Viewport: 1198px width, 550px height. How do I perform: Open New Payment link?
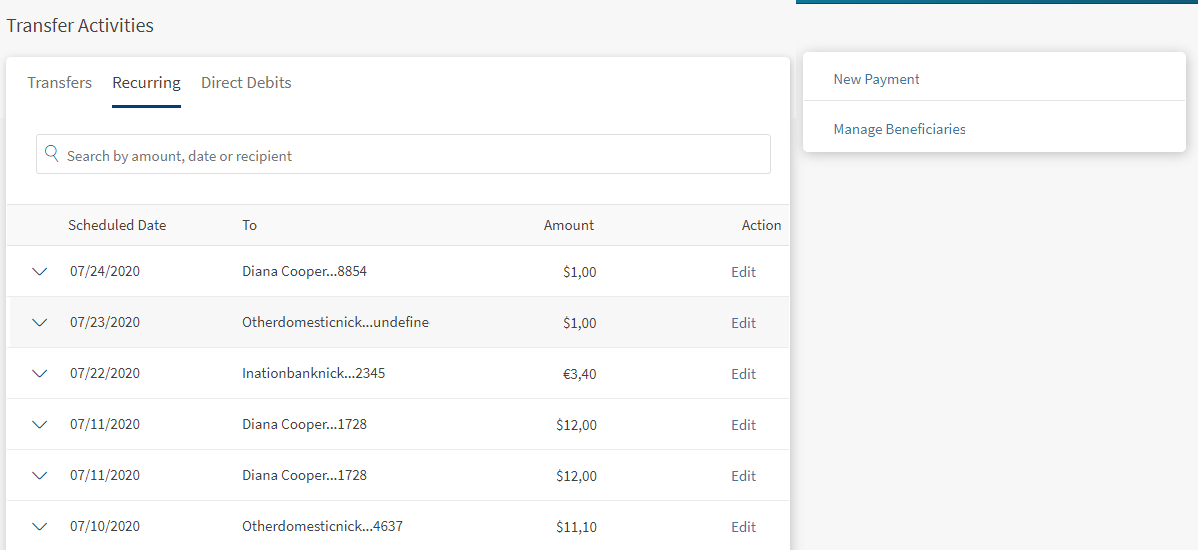[876, 79]
